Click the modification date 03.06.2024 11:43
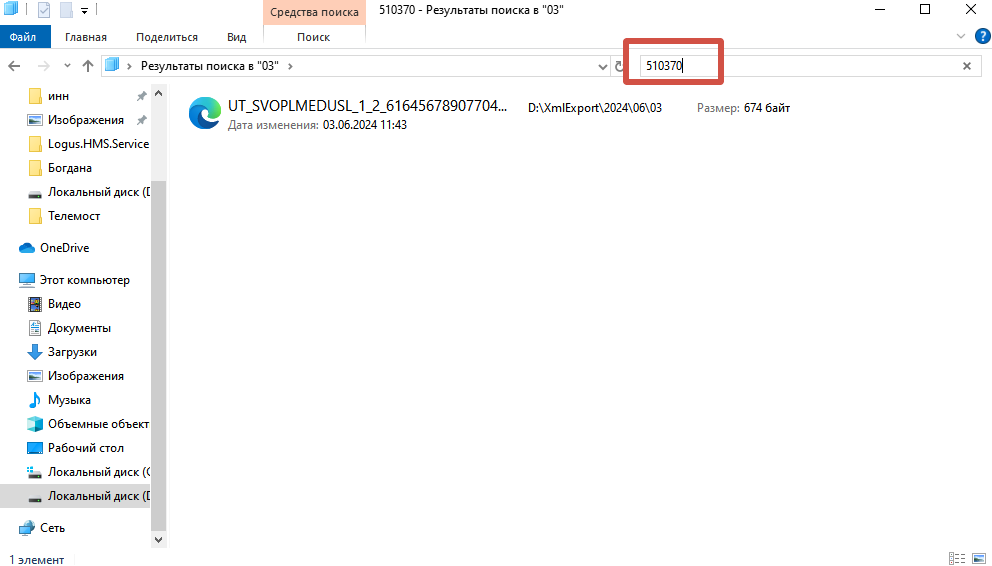992x566 pixels. [x=364, y=125]
